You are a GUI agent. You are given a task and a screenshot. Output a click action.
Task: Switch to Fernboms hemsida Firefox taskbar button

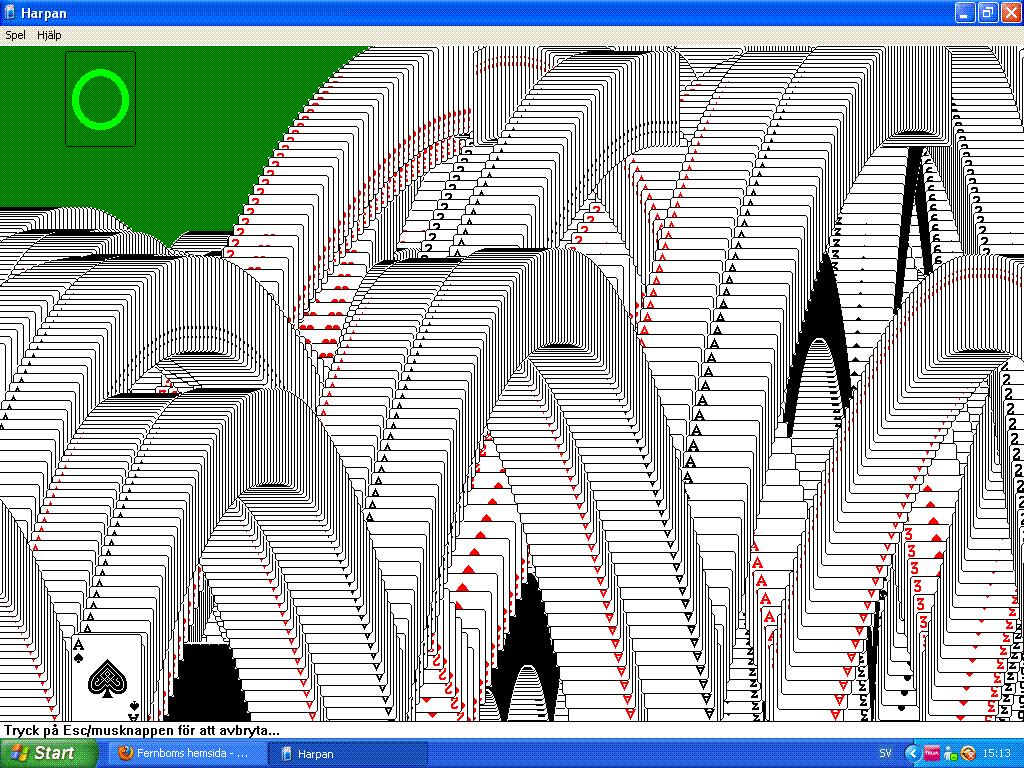click(x=187, y=753)
